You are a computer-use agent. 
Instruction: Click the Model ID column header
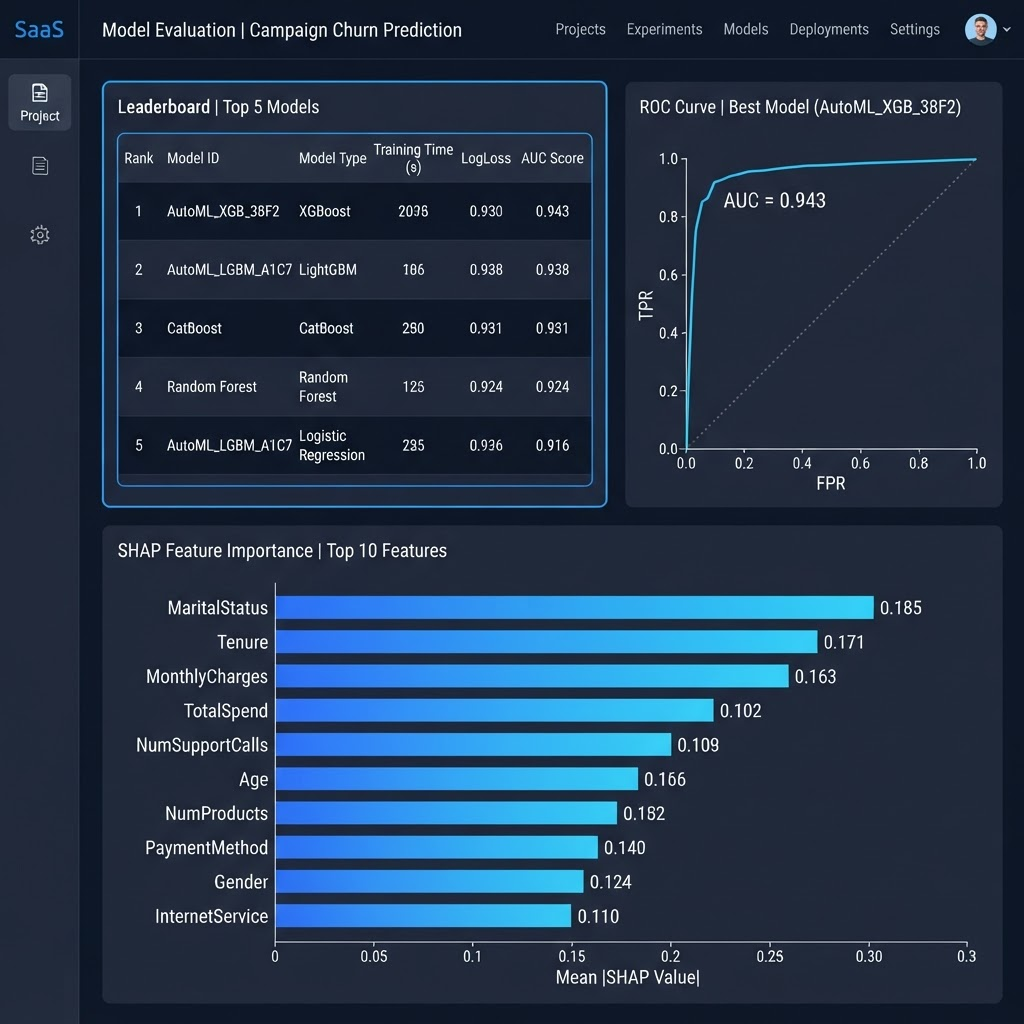pos(193,158)
